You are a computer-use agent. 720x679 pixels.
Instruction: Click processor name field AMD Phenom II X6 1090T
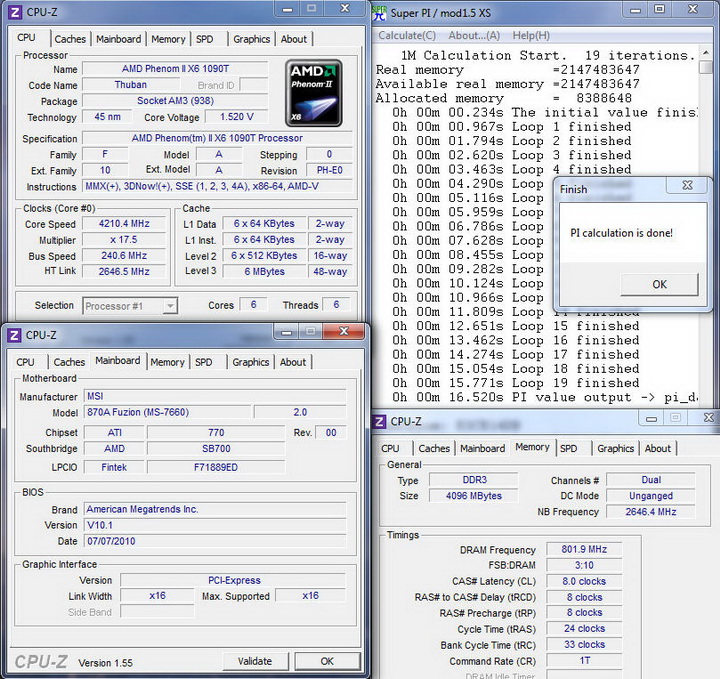point(175,69)
